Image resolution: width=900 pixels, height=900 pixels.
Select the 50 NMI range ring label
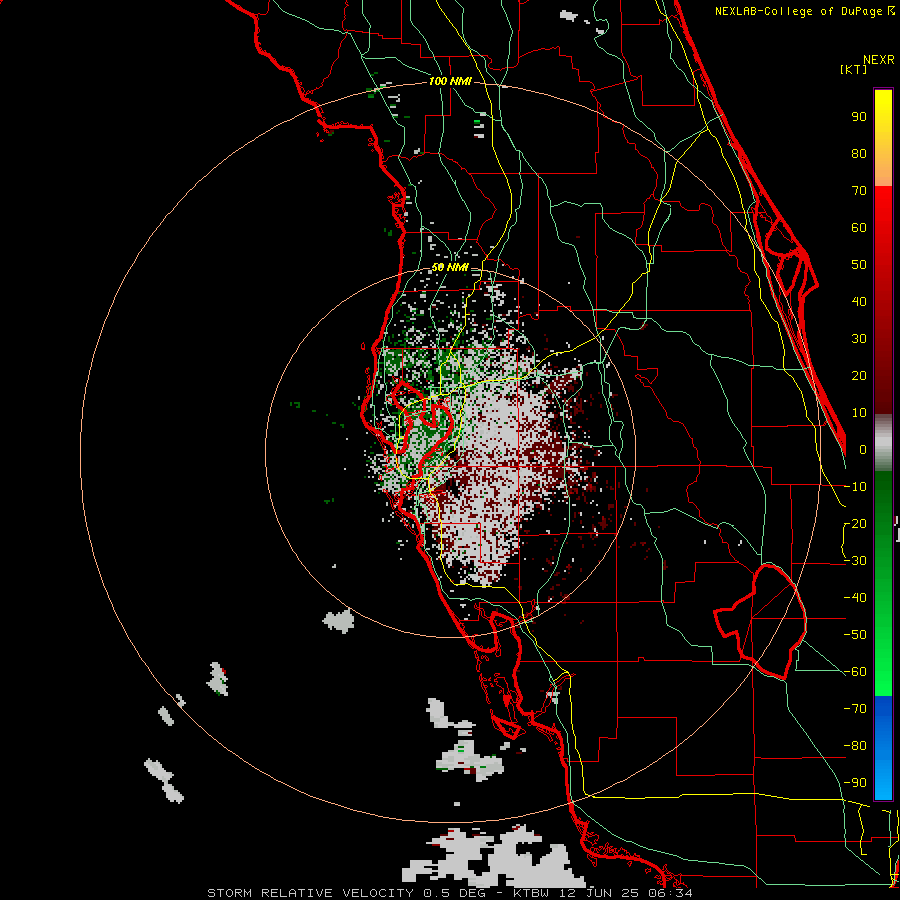click(x=450, y=267)
